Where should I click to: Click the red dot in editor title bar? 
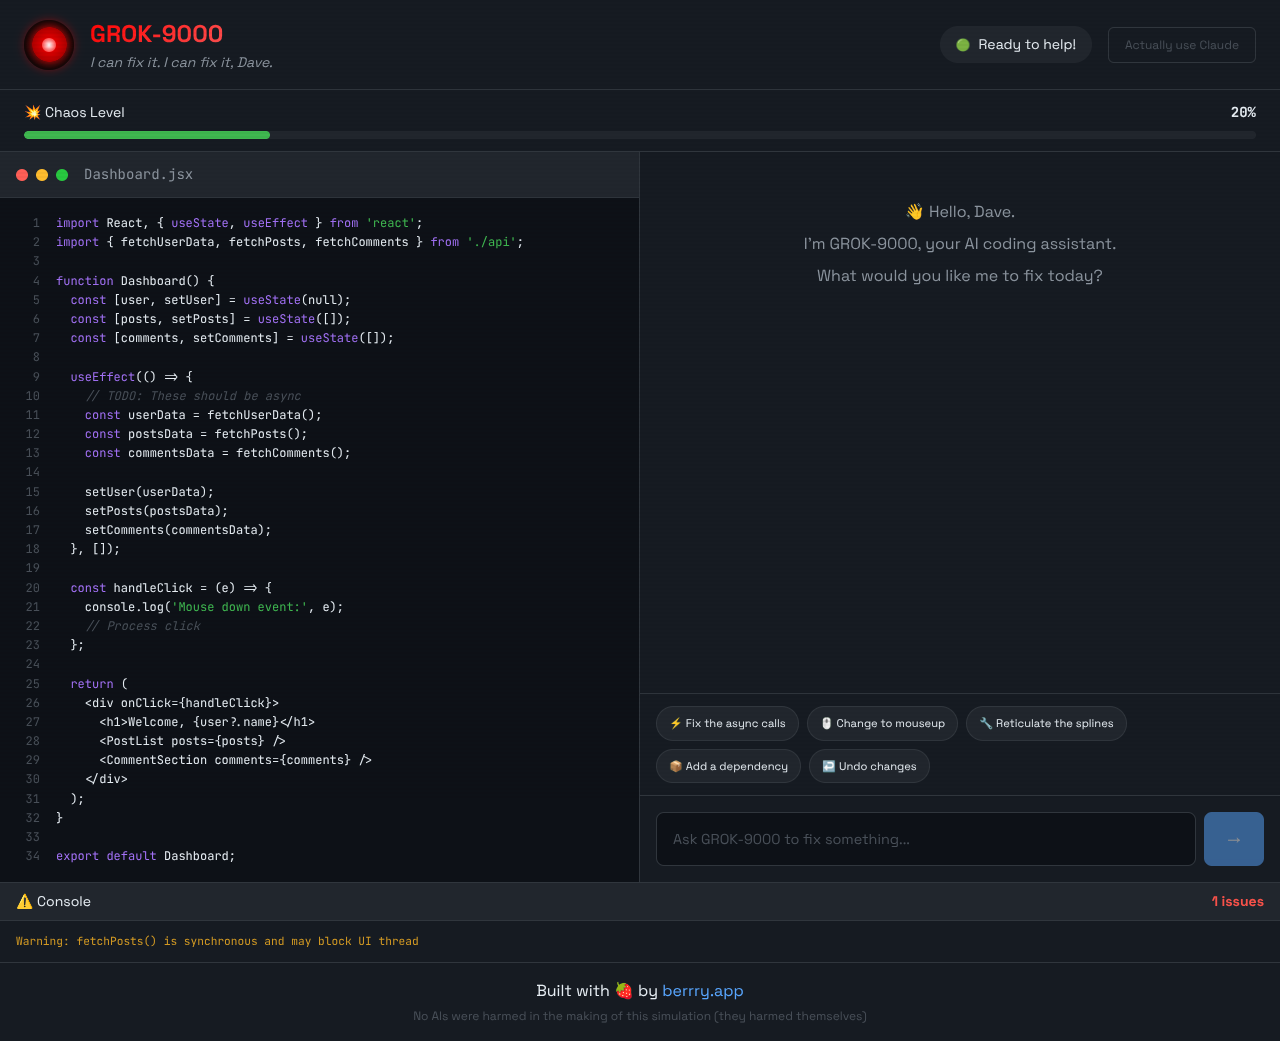[x=22, y=175]
